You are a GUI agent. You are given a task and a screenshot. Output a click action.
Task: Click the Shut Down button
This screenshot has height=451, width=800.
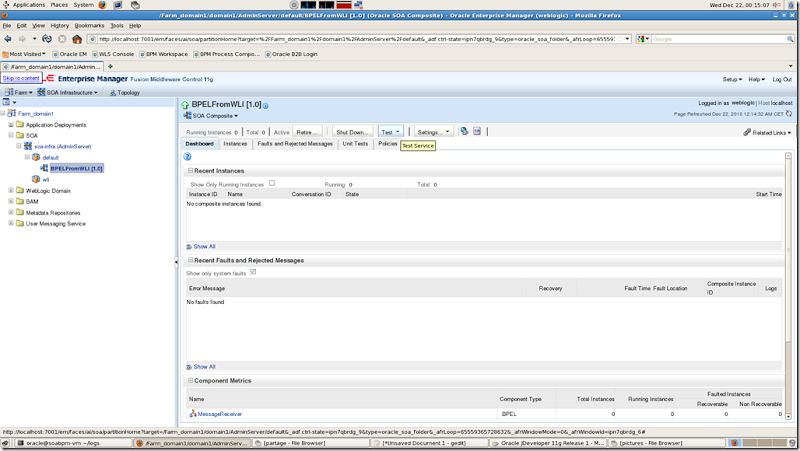click(x=352, y=132)
